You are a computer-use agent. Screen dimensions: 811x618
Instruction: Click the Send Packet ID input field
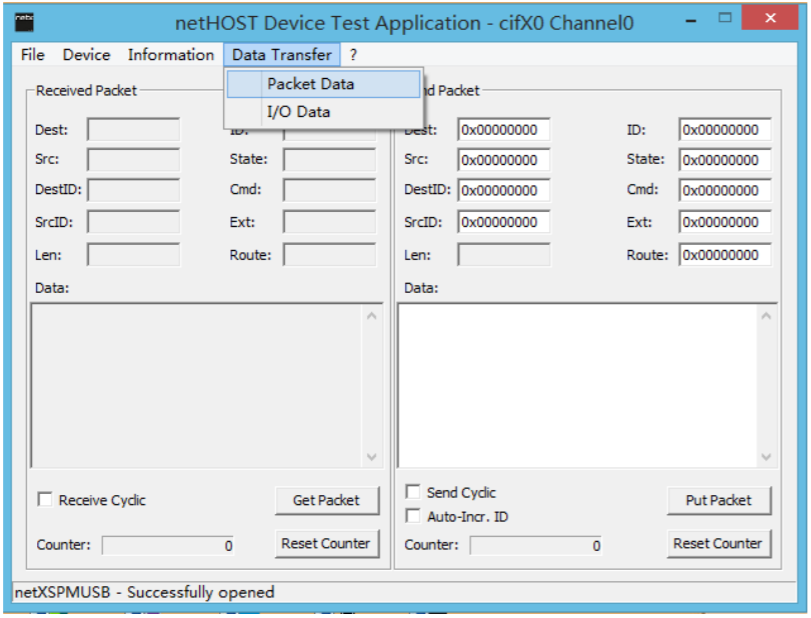725,130
